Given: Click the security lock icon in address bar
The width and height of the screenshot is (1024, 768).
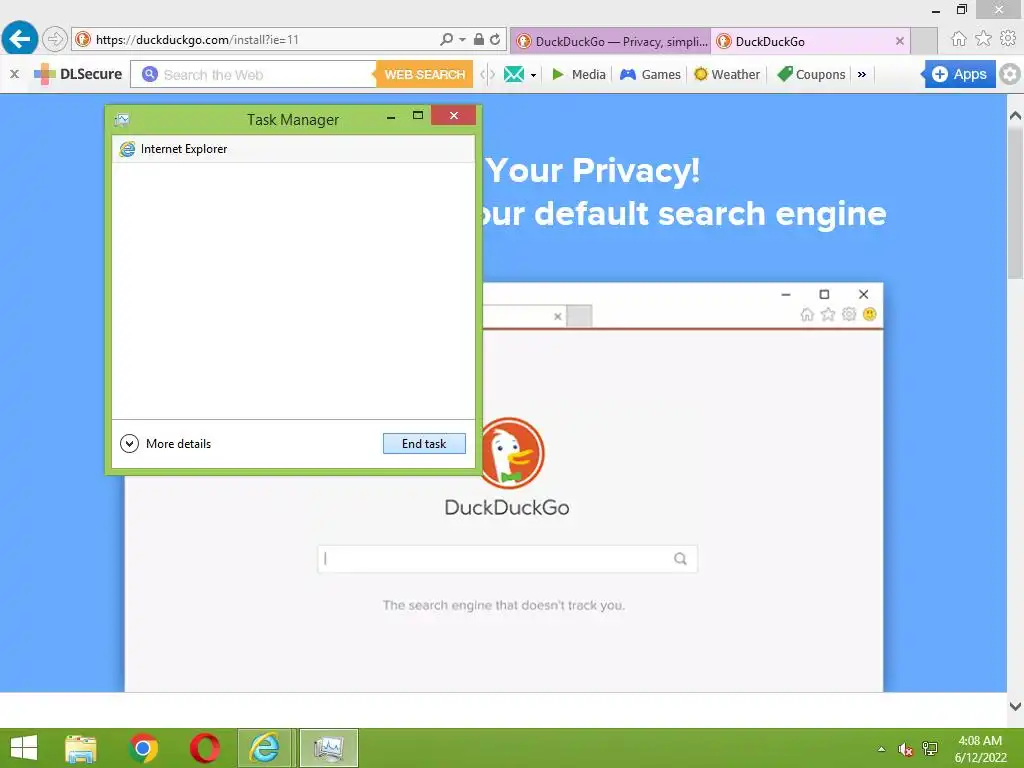Looking at the screenshot, I should pos(479,39).
